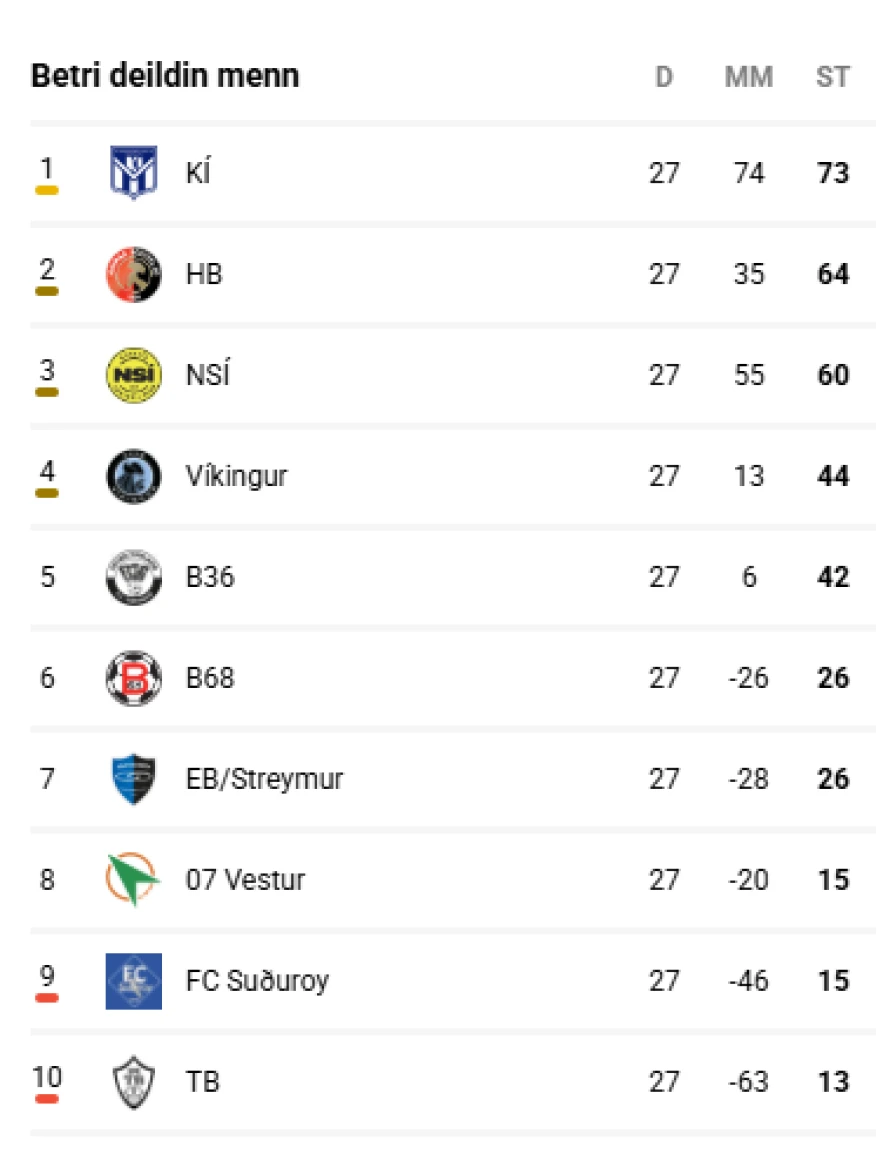Click the EB/Streymur team name
890x1174 pixels.
(264, 779)
